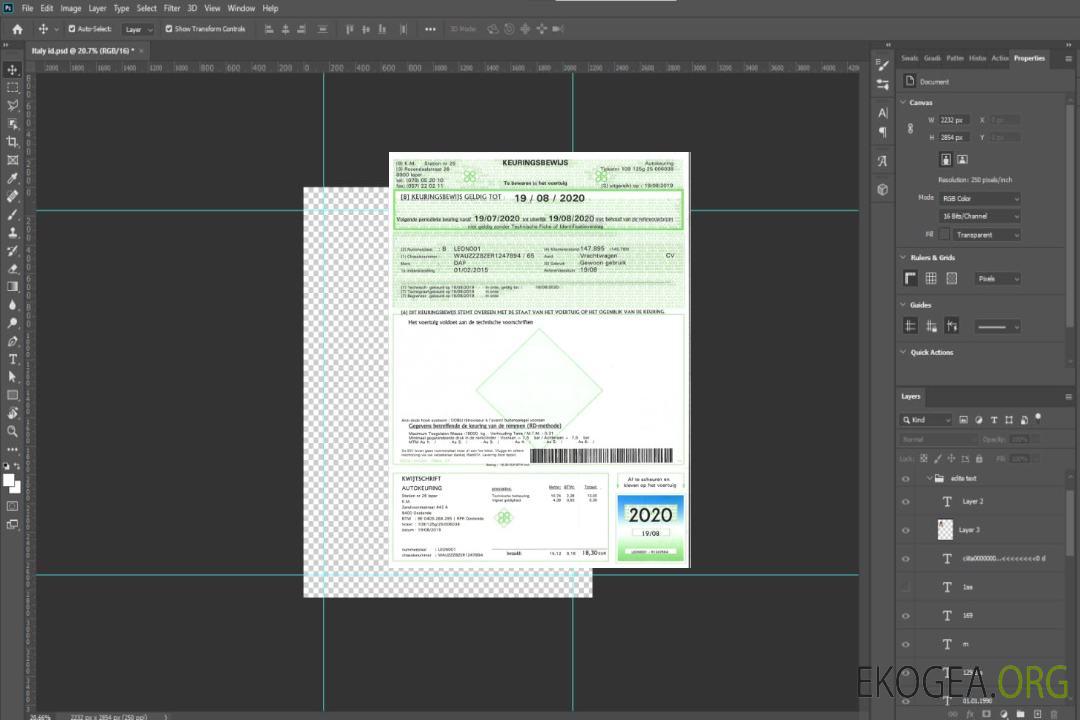Click the Quick Actions section header

(931, 352)
